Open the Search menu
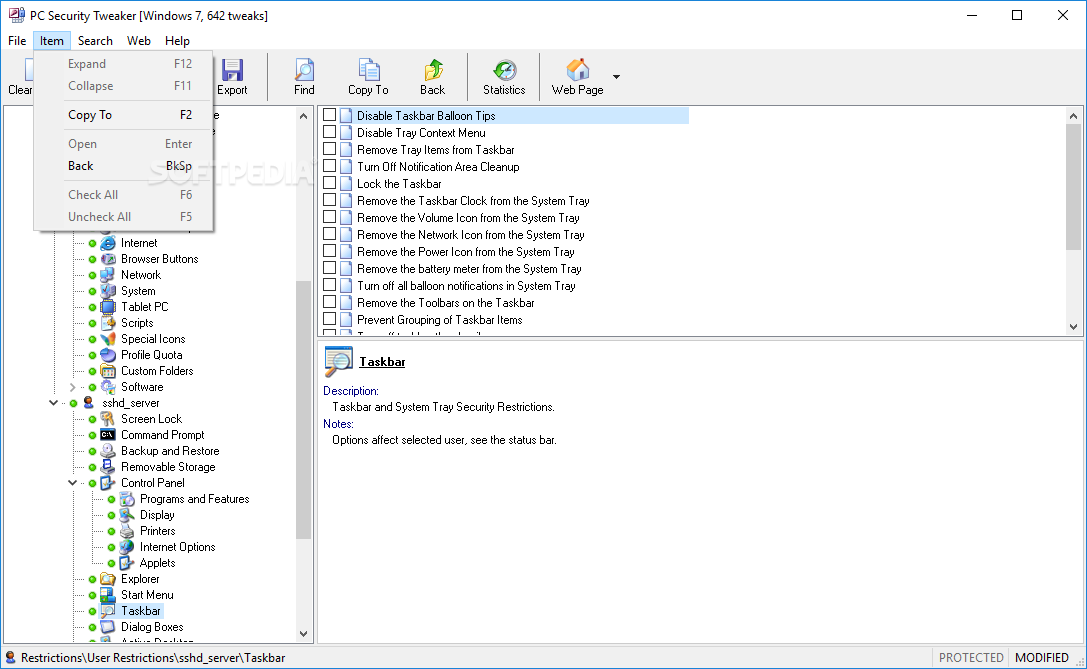Viewport: 1087px width, 669px height. coord(95,41)
